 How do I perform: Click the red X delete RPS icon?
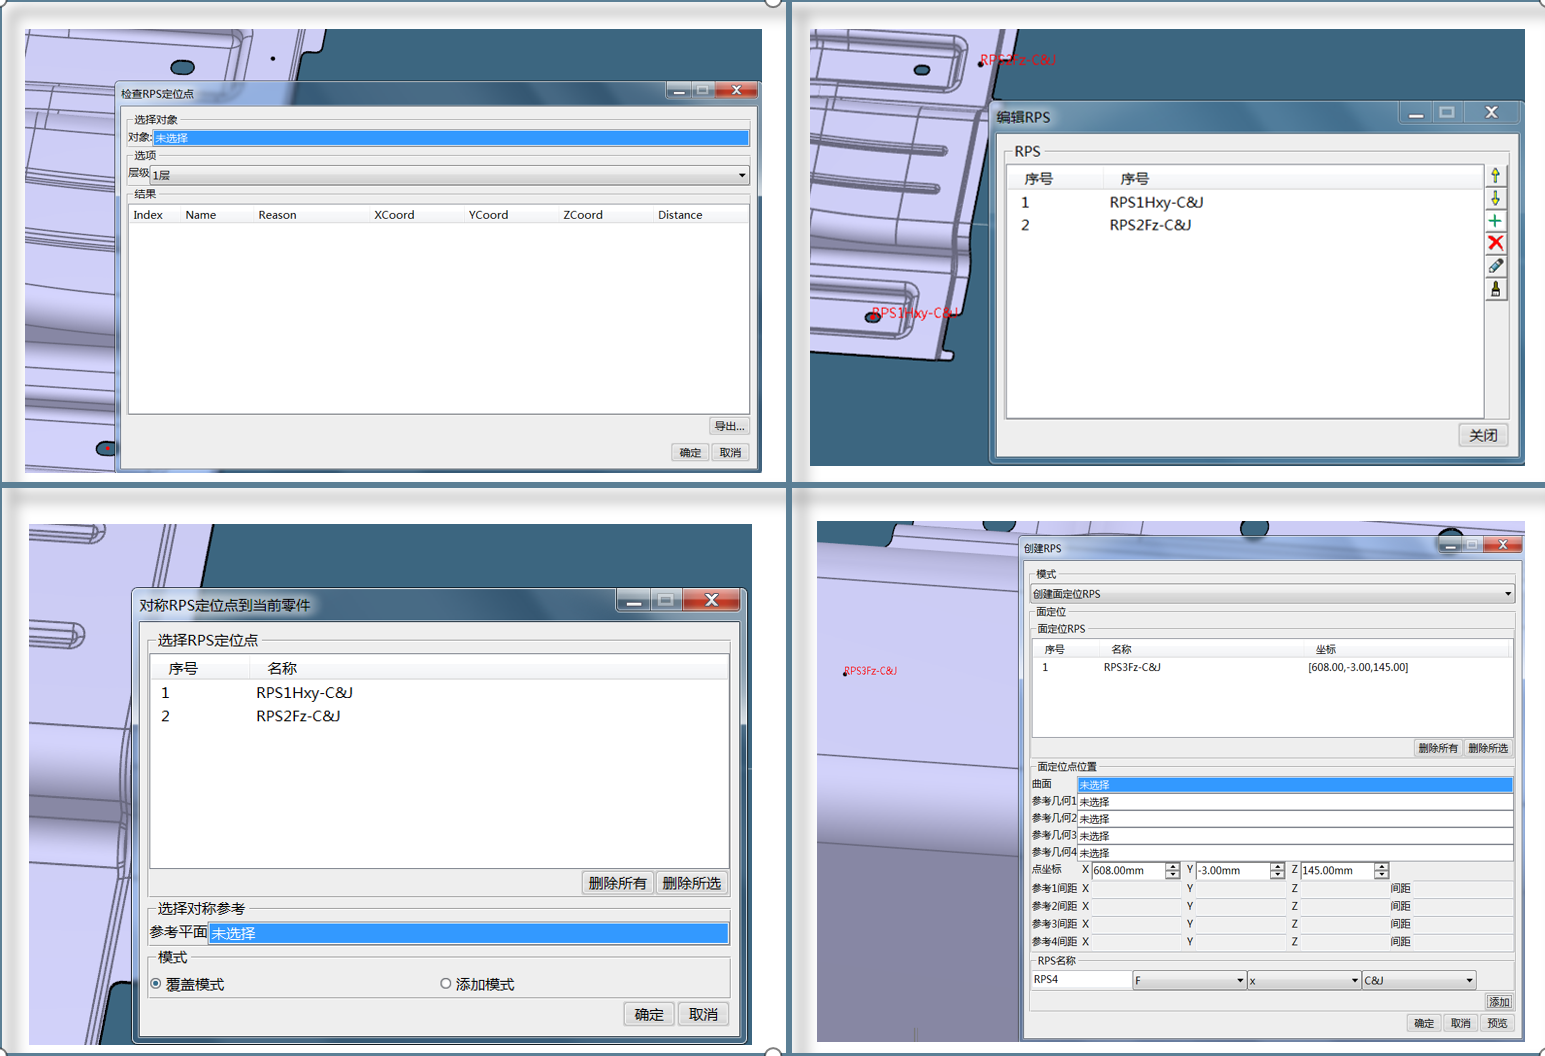[x=1495, y=243]
